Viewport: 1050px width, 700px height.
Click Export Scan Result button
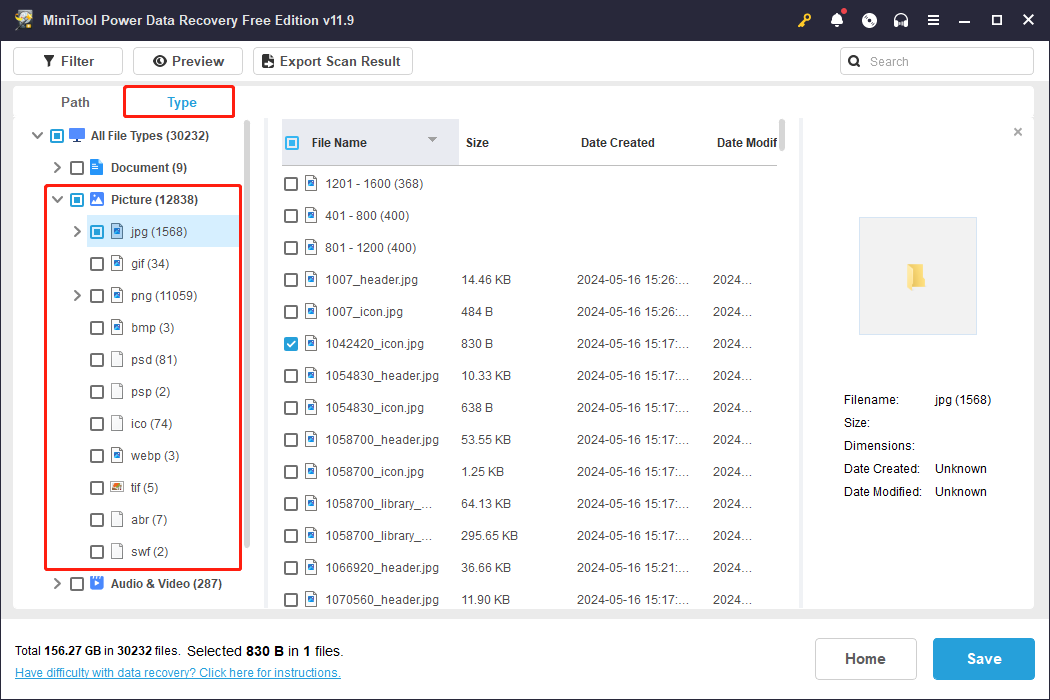[333, 61]
